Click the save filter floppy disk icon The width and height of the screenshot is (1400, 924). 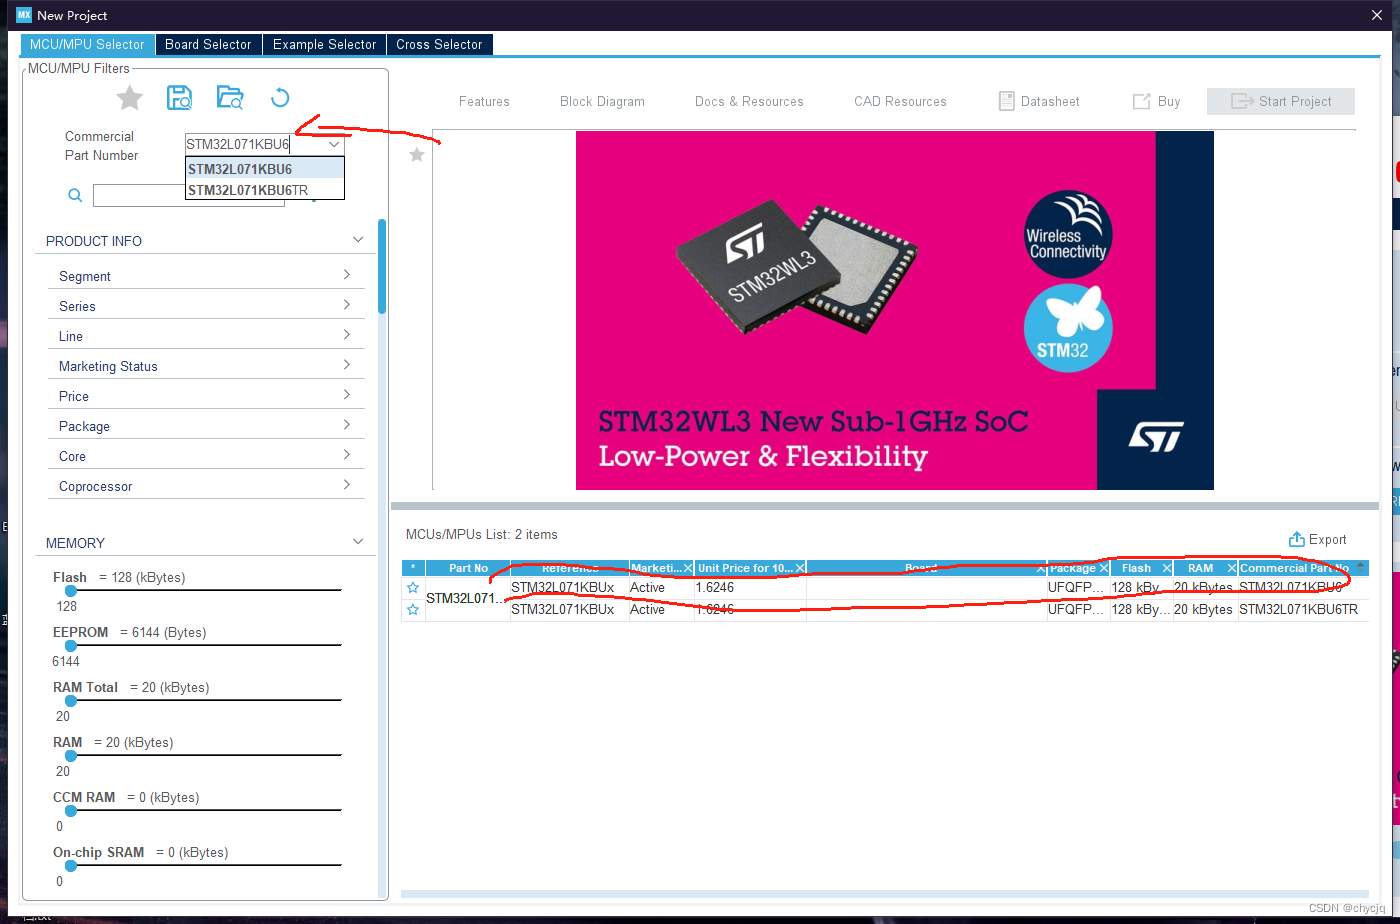pyautogui.click(x=180, y=97)
